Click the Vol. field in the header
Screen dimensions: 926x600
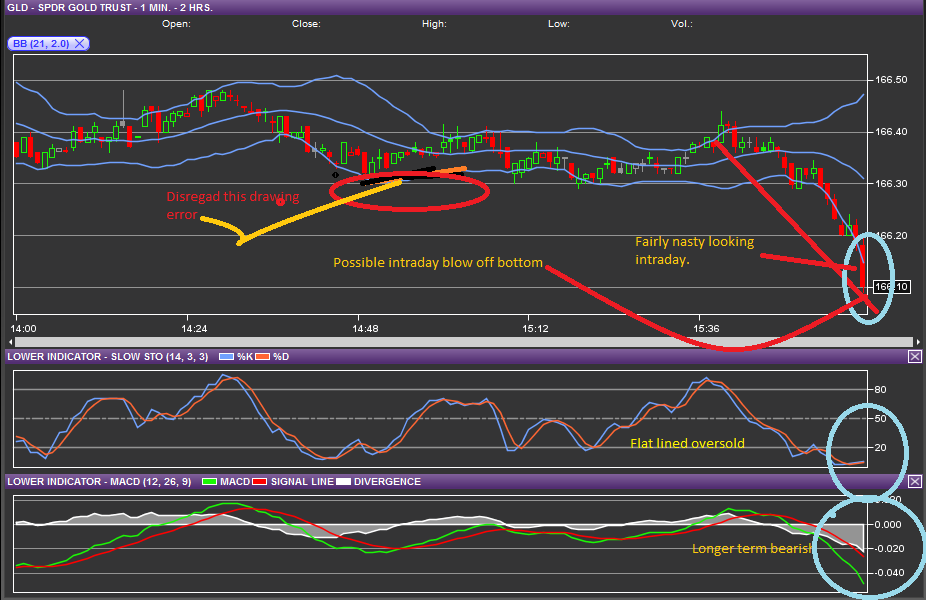[681, 23]
